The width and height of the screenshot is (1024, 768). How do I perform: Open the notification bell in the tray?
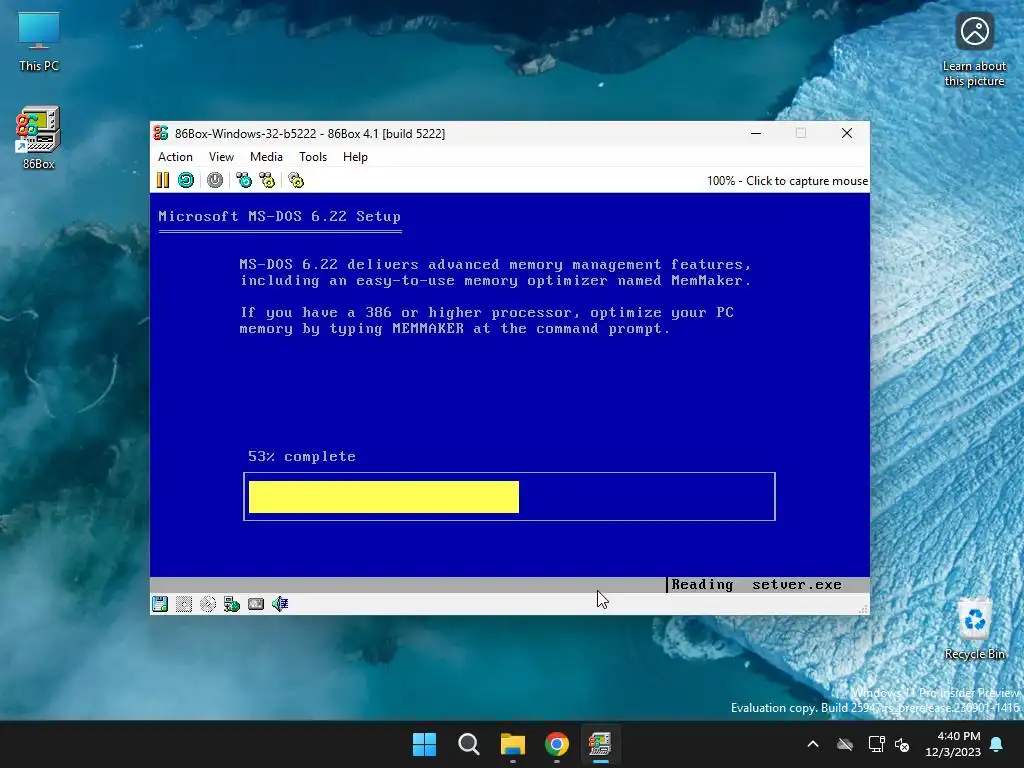coord(997,744)
